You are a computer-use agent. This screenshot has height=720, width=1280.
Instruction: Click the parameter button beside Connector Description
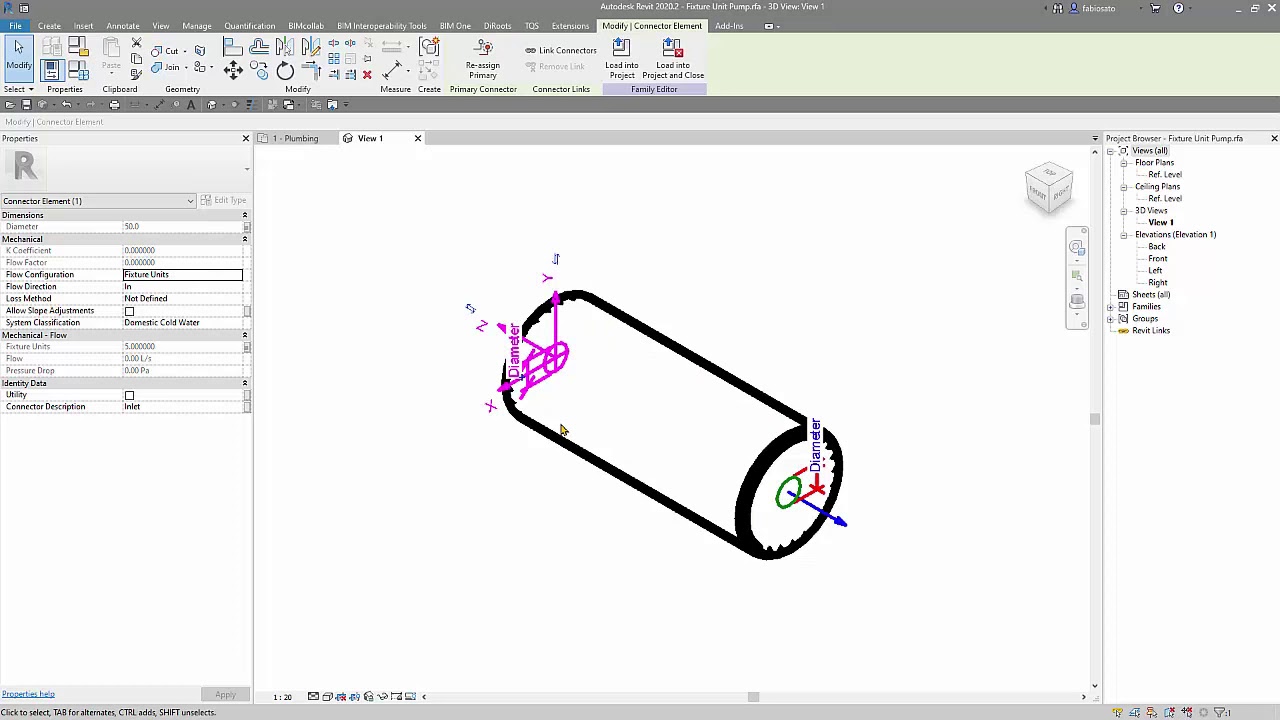point(246,407)
